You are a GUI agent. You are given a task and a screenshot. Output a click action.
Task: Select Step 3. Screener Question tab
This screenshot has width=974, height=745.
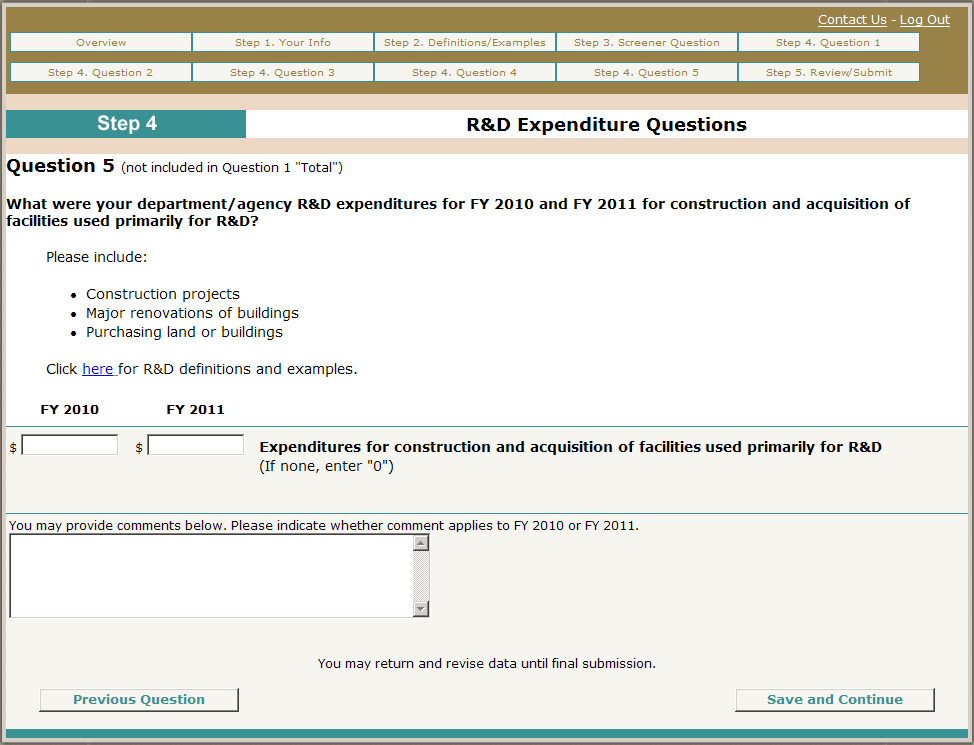click(x=647, y=42)
